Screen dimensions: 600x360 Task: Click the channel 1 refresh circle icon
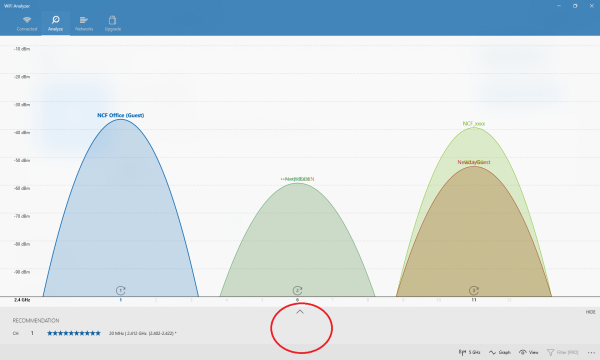click(121, 290)
